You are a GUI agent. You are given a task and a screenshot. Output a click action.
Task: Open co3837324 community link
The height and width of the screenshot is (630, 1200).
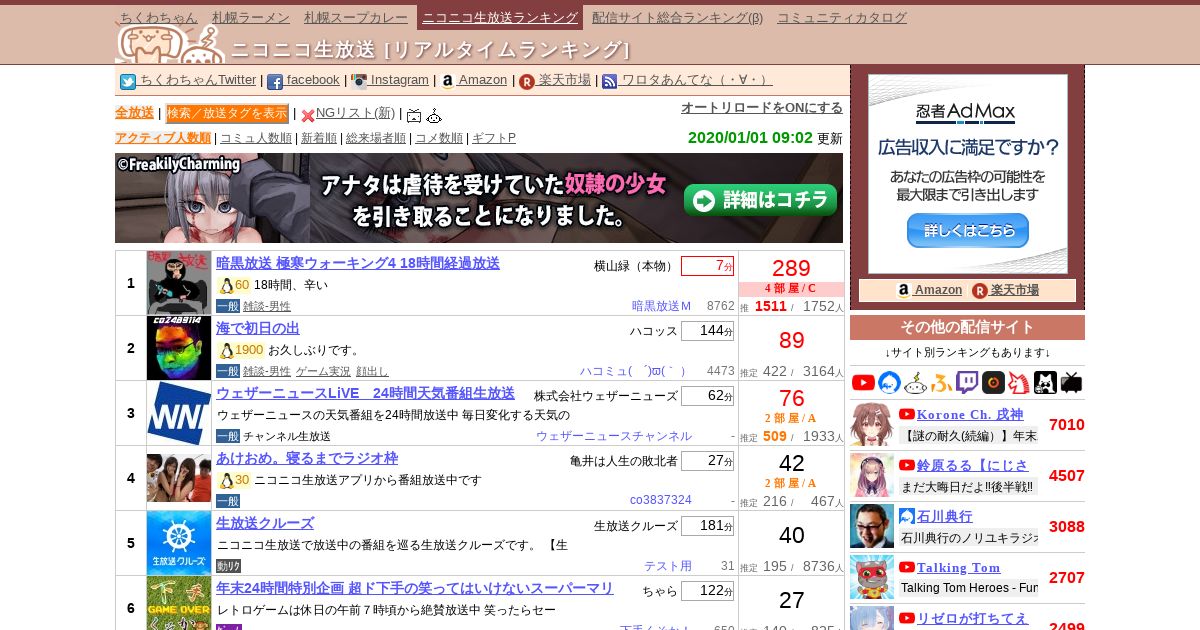(x=661, y=500)
